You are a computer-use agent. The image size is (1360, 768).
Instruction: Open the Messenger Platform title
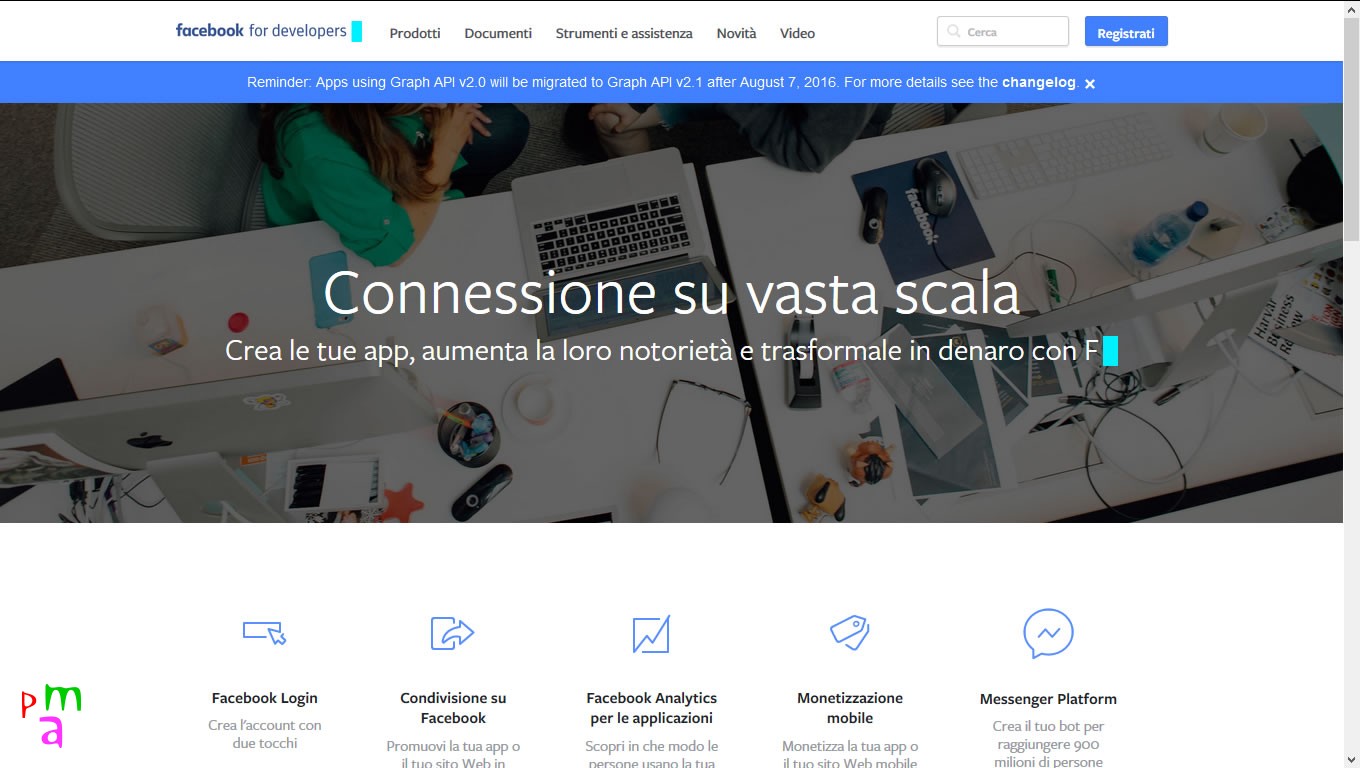tap(1048, 699)
